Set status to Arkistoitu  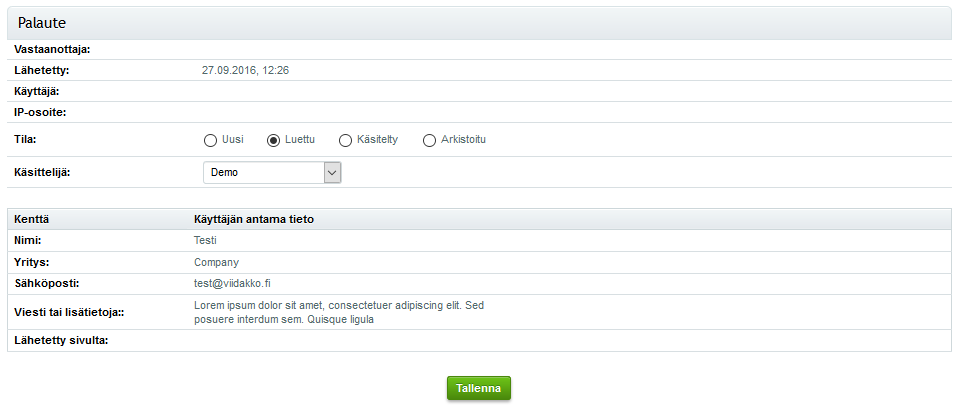tap(430, 140)
